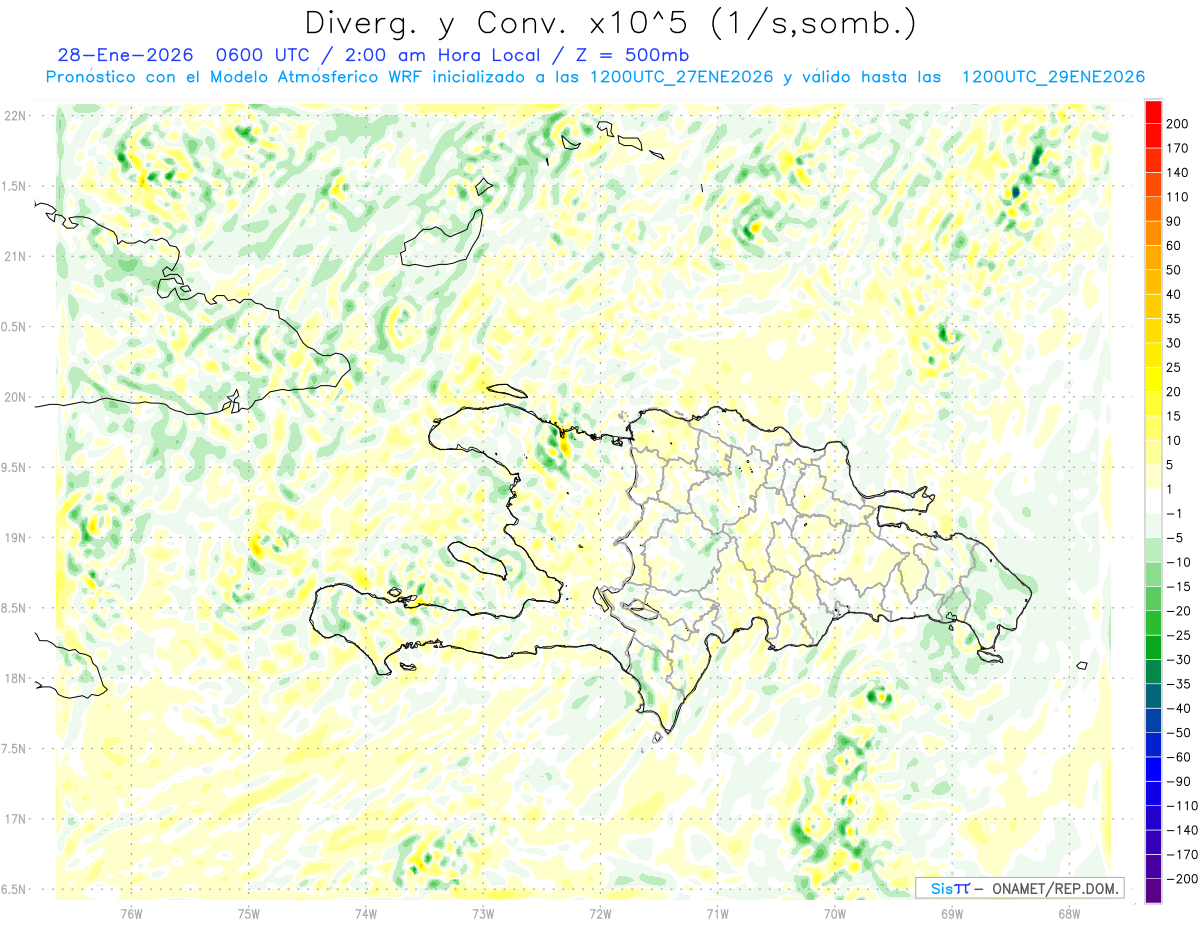Click the '19N' latitude label
The height and width of the screenshot is (927, 1200).
point(15,538)
